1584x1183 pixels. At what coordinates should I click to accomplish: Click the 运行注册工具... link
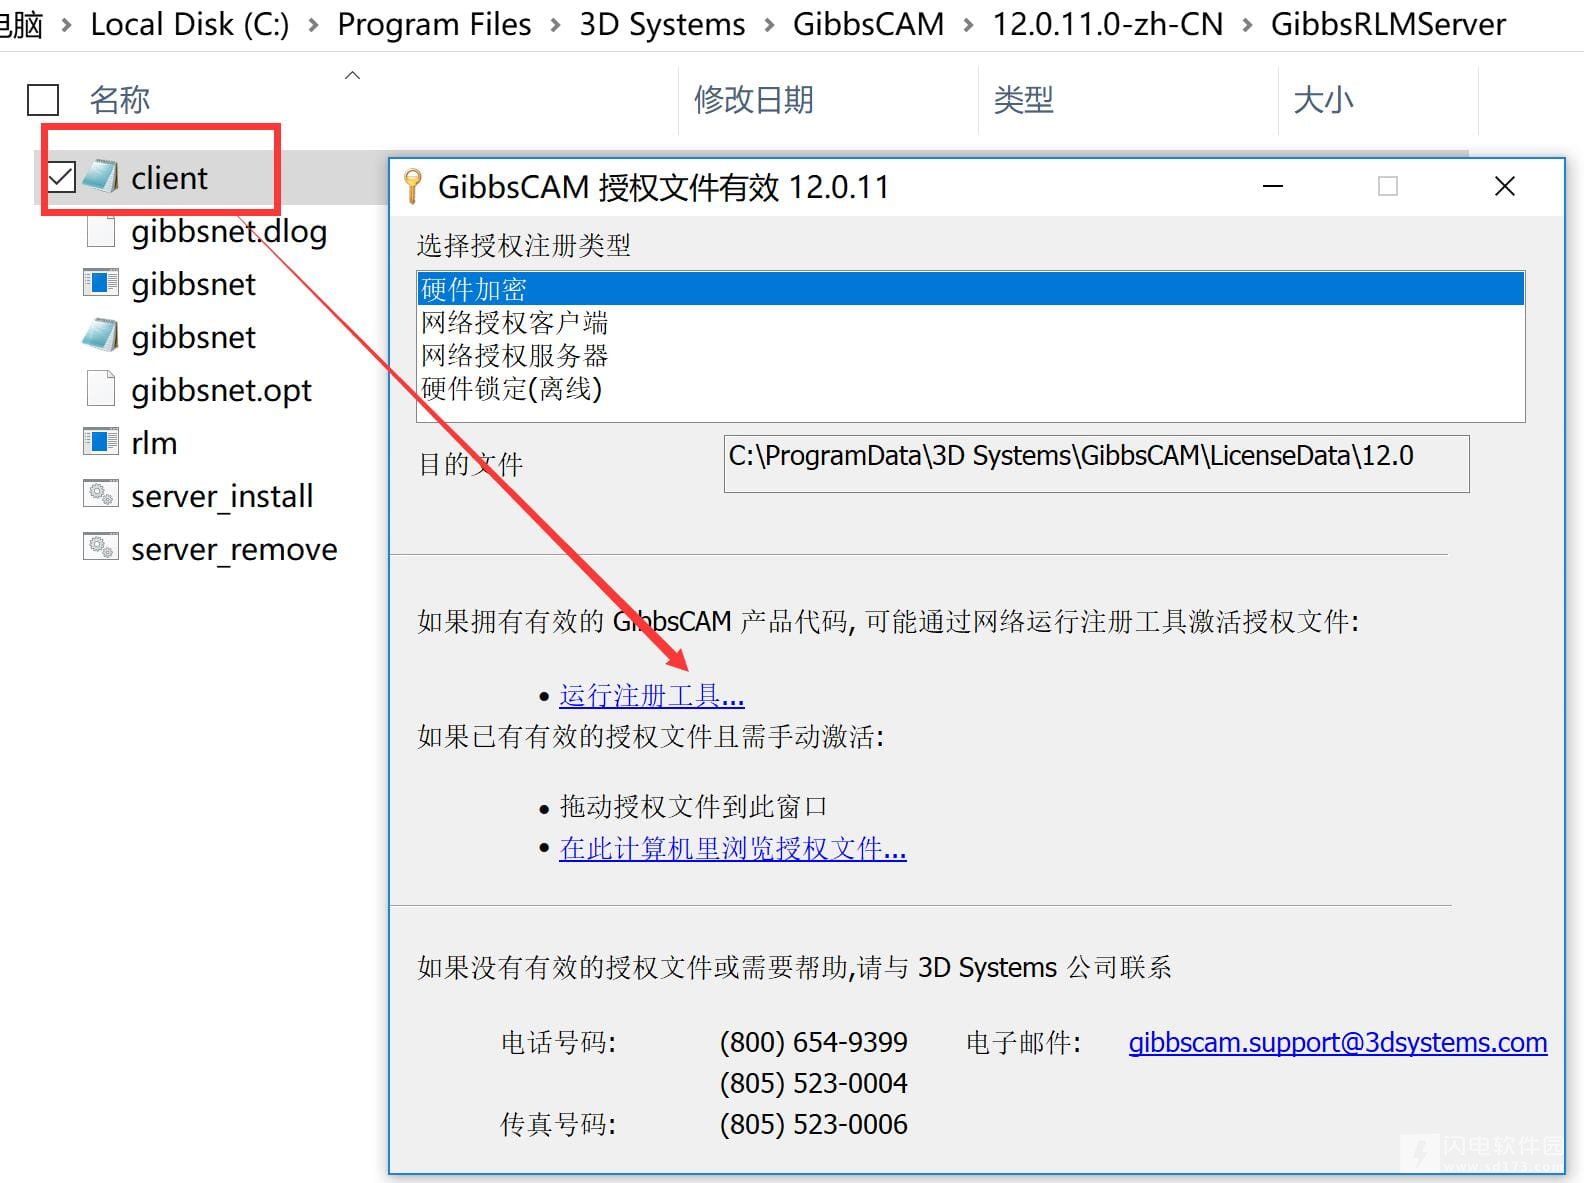point(652,695)
